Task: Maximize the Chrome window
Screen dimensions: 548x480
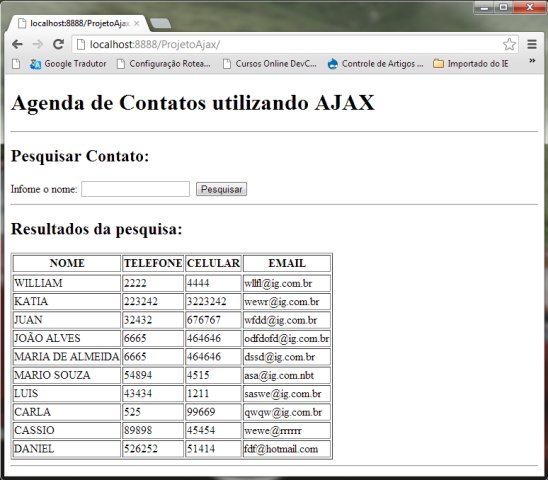Action: pyautogui.click(x=503, y=7)
